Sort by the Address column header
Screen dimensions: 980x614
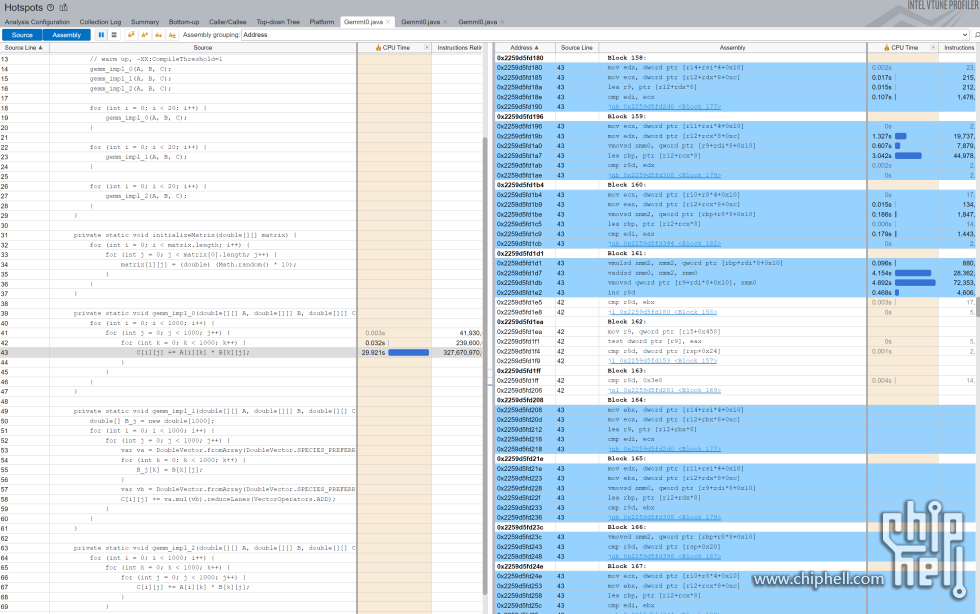coord(524,48)
